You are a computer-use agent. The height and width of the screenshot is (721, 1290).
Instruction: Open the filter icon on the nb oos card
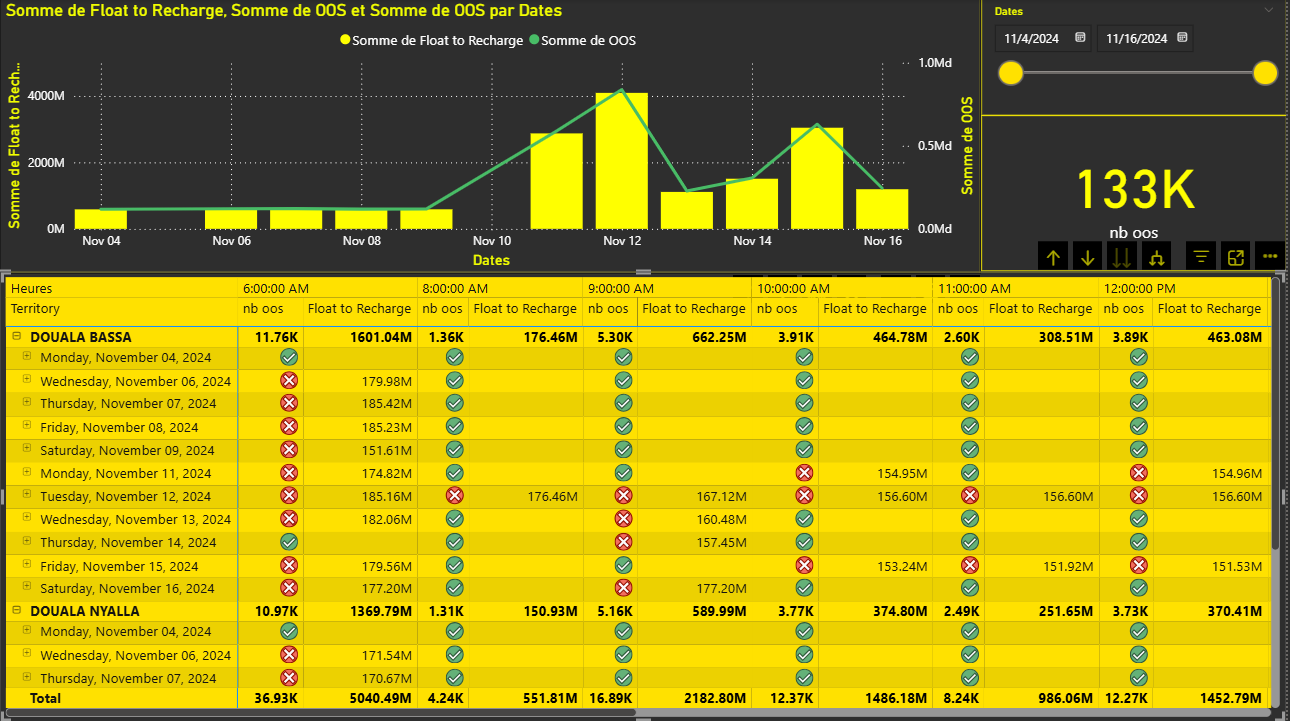(x=1200, y=256)
